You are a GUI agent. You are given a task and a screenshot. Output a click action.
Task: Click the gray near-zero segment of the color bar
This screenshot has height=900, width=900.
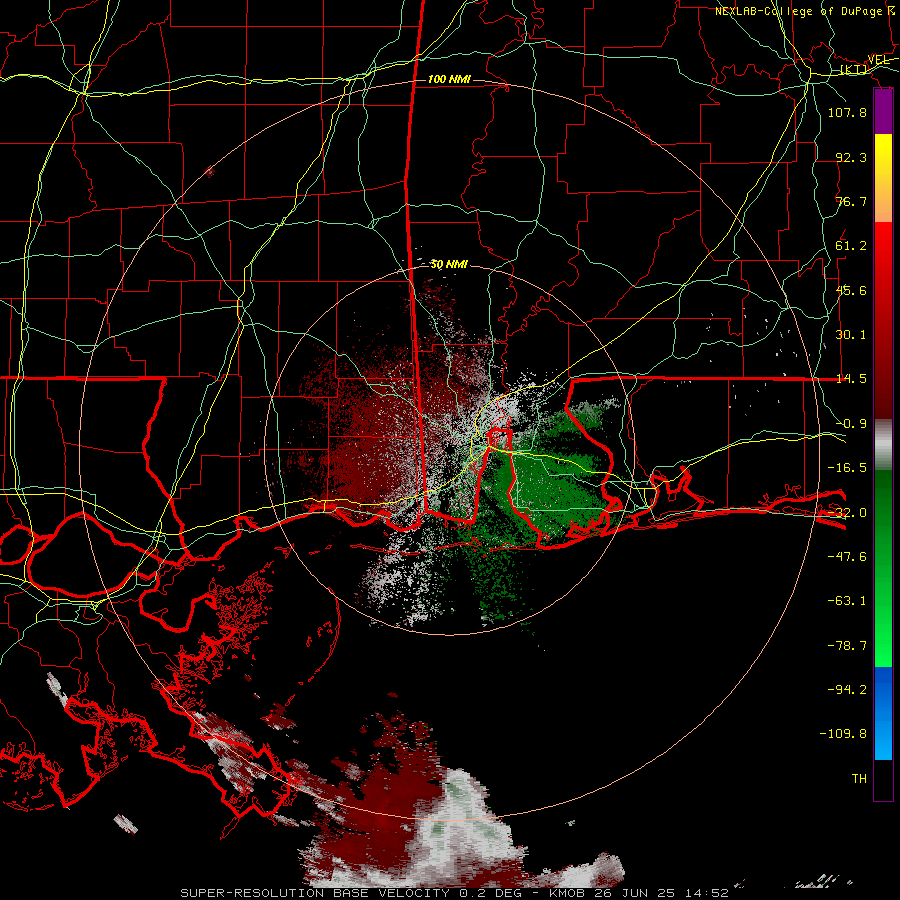pos(883,444)
